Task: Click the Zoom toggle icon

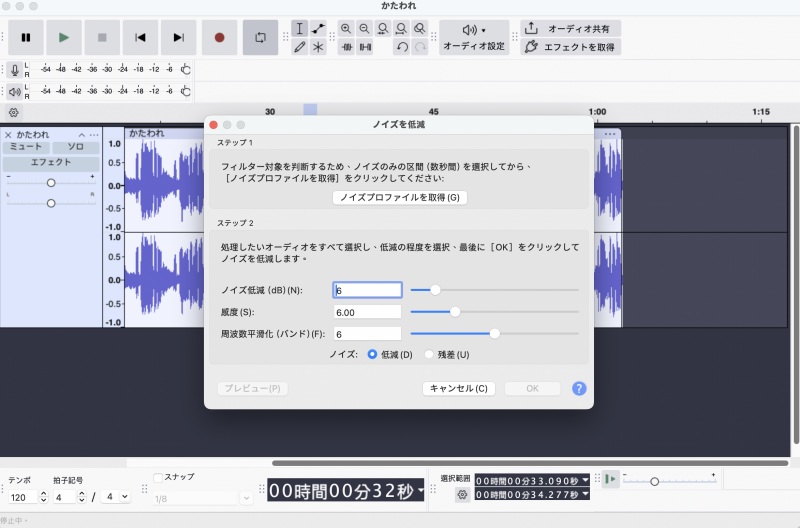Action: coord(420,29)
